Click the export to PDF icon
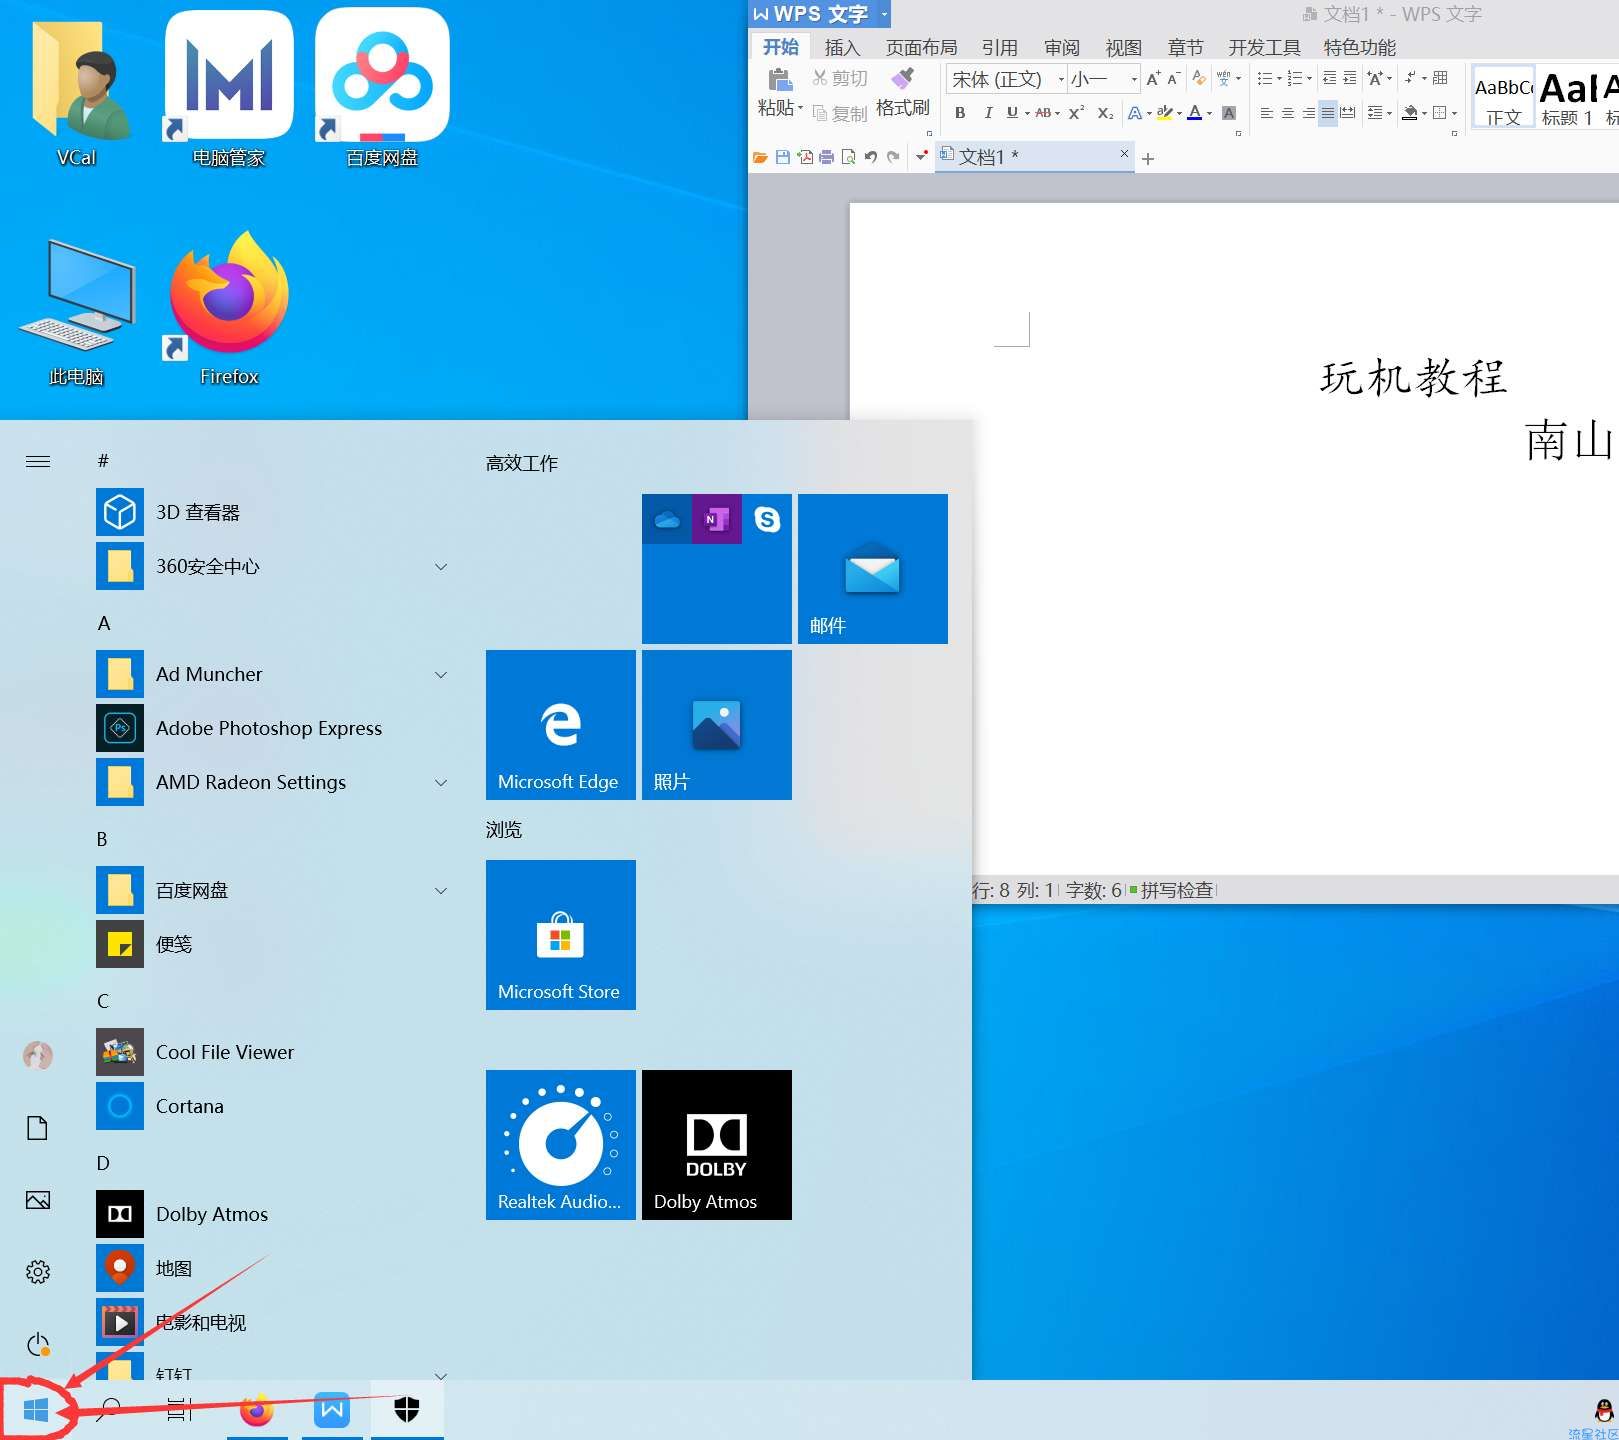This screenshot has width=1619, height=1440. pyautogui.click(x=805, y=157)
